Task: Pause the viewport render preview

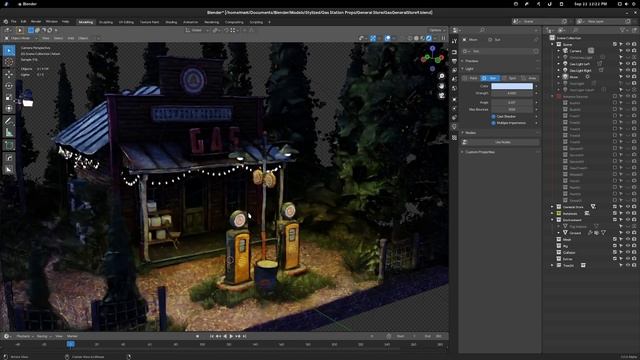Action: pos(443,38)
